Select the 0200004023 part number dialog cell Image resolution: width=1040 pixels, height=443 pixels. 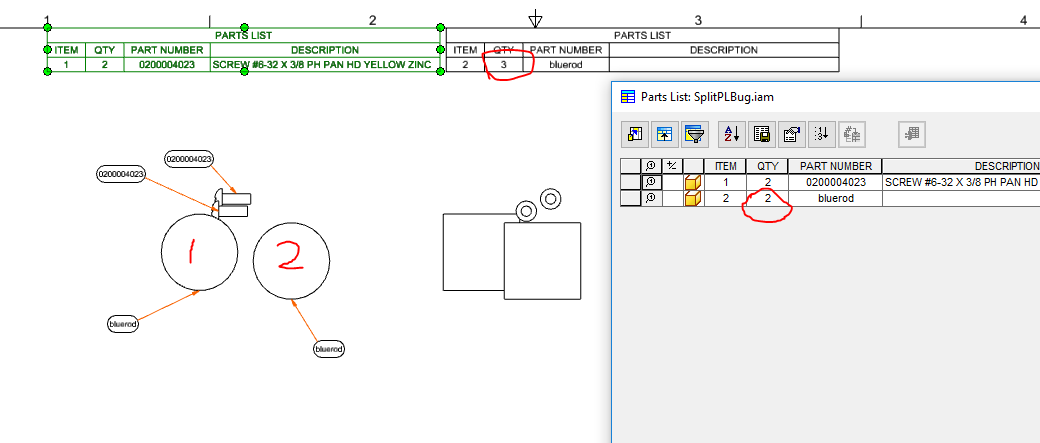835,182
